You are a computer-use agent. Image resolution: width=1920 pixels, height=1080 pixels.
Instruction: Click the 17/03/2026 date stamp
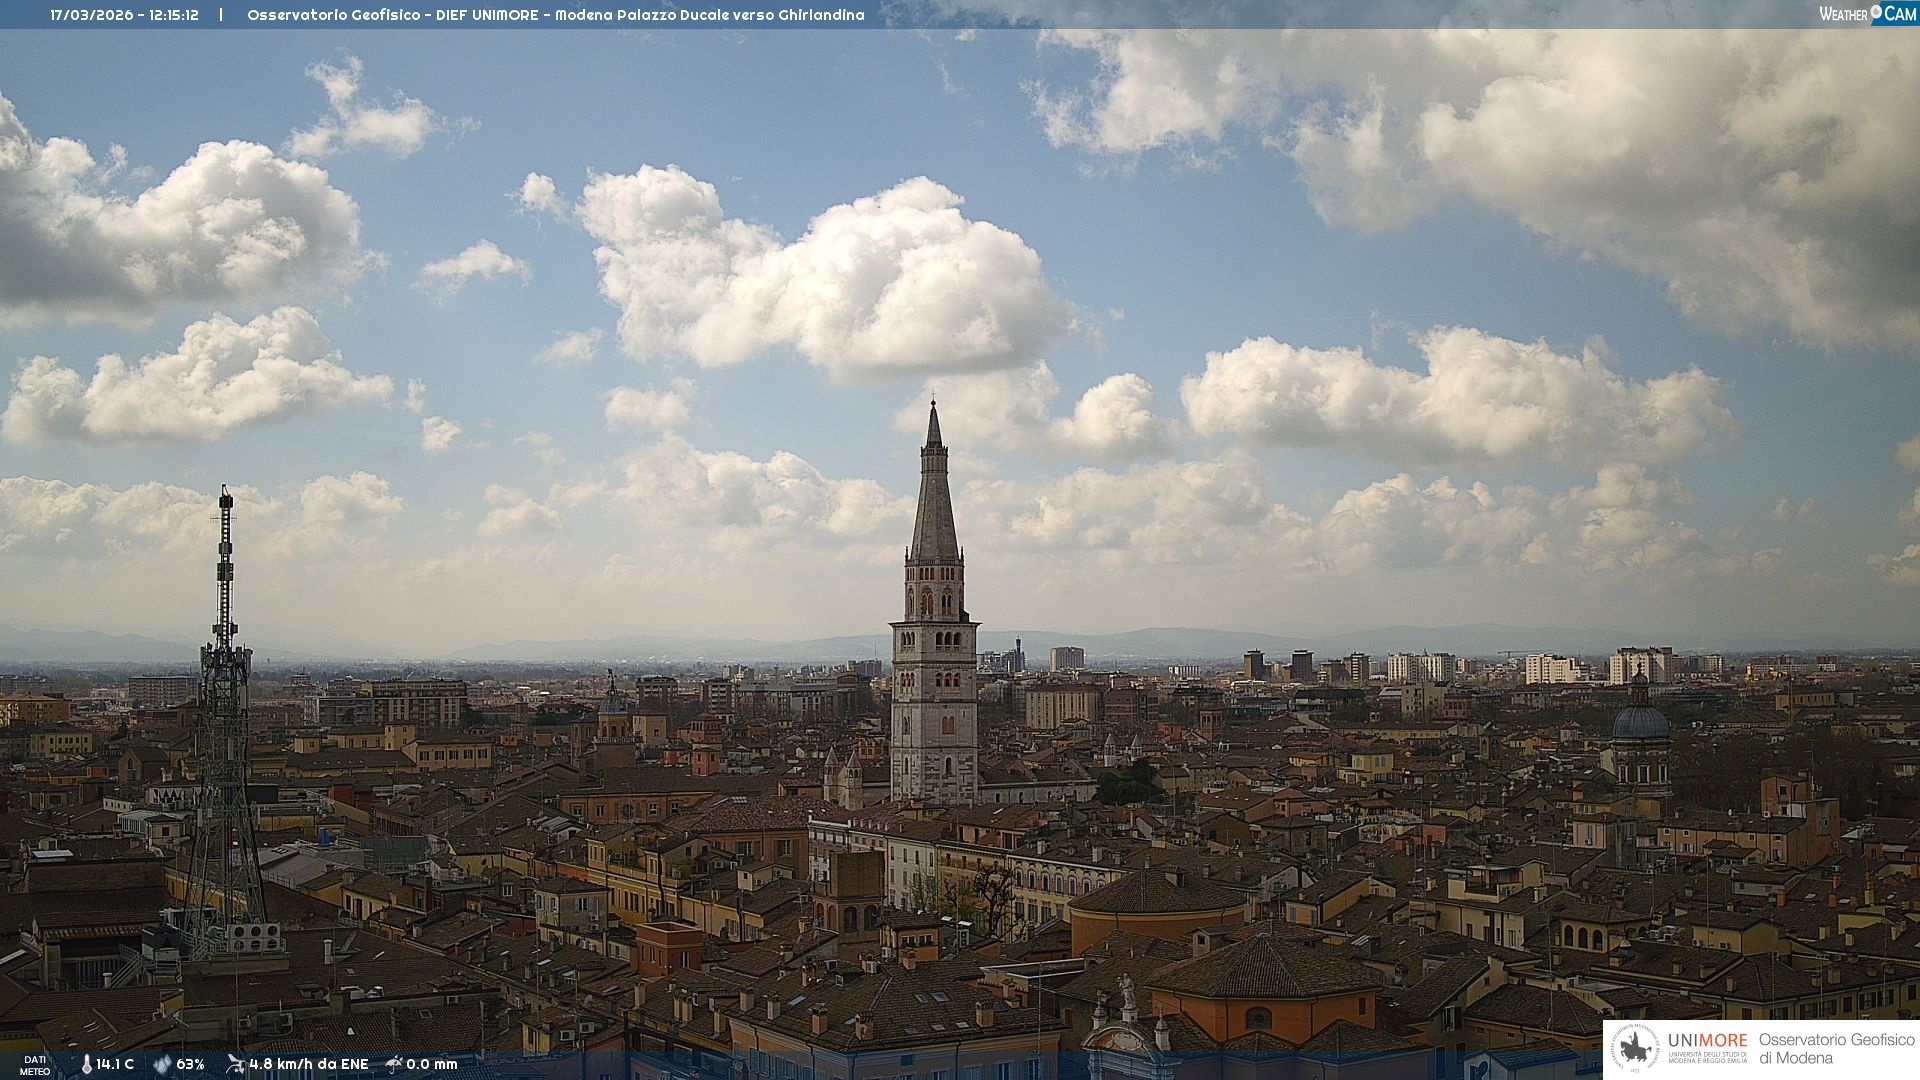(92, 15)
